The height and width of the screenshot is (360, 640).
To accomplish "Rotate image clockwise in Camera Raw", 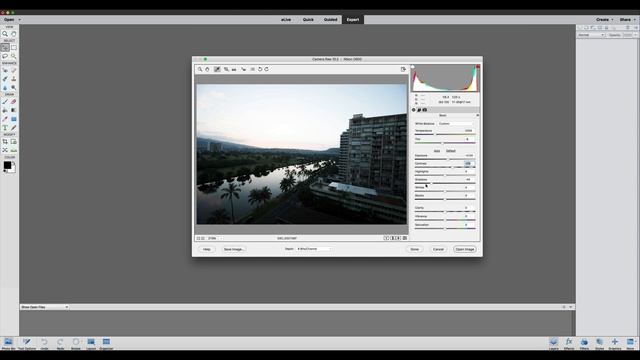I will [x=267, y=69].
